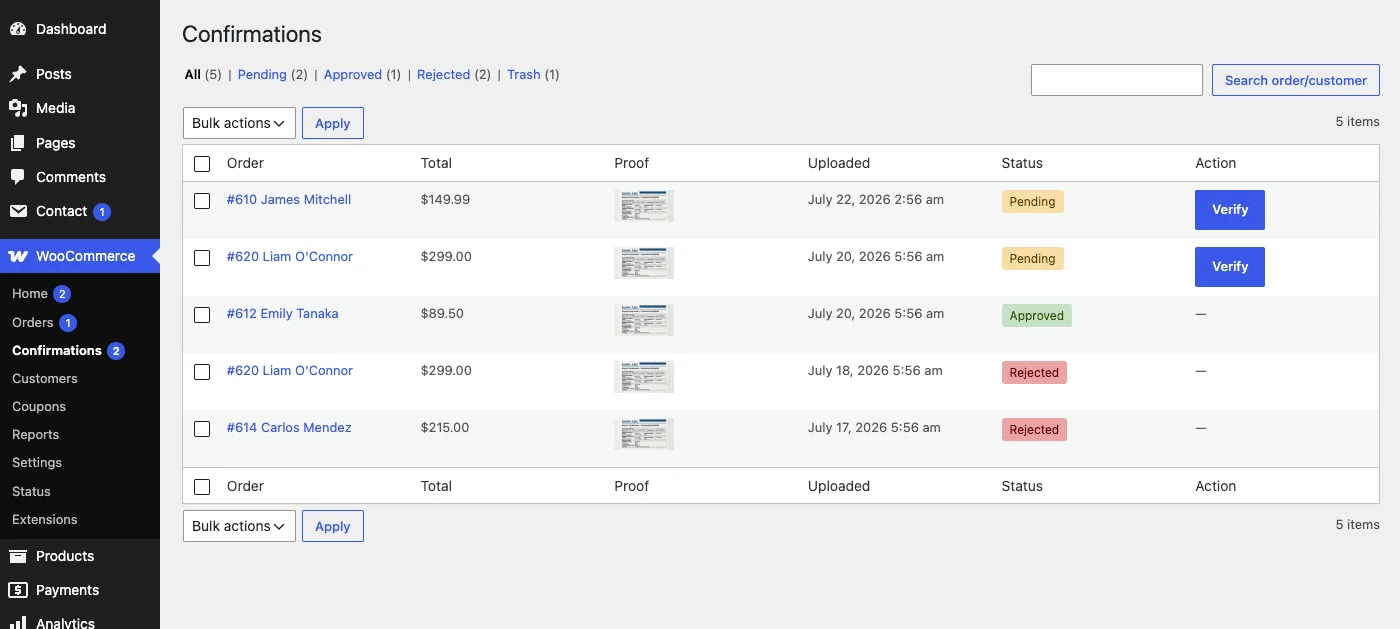Open WooCommerce Status submenu
Screen dimensions: 1400x629
pos(31,492)
